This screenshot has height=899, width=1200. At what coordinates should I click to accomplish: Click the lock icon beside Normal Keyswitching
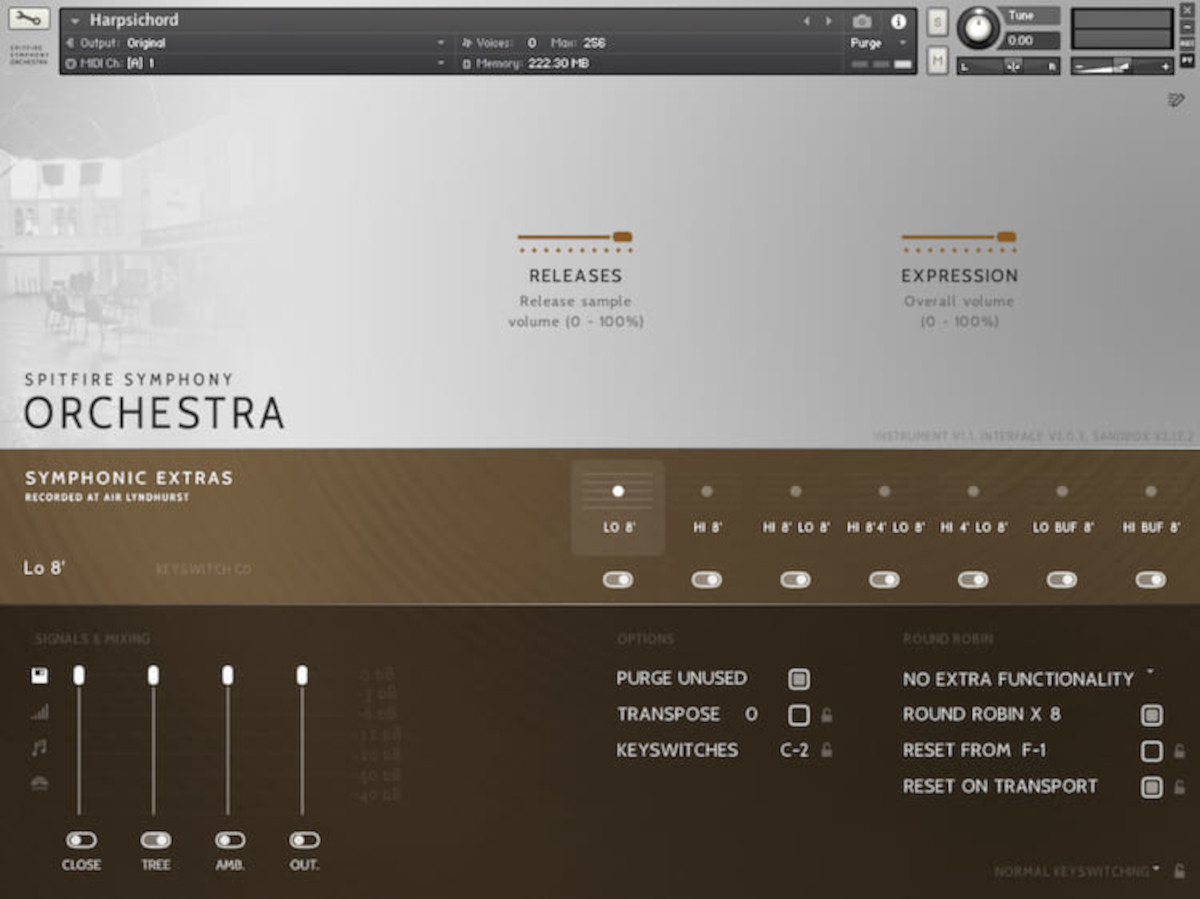click(x=1180, y=871)
